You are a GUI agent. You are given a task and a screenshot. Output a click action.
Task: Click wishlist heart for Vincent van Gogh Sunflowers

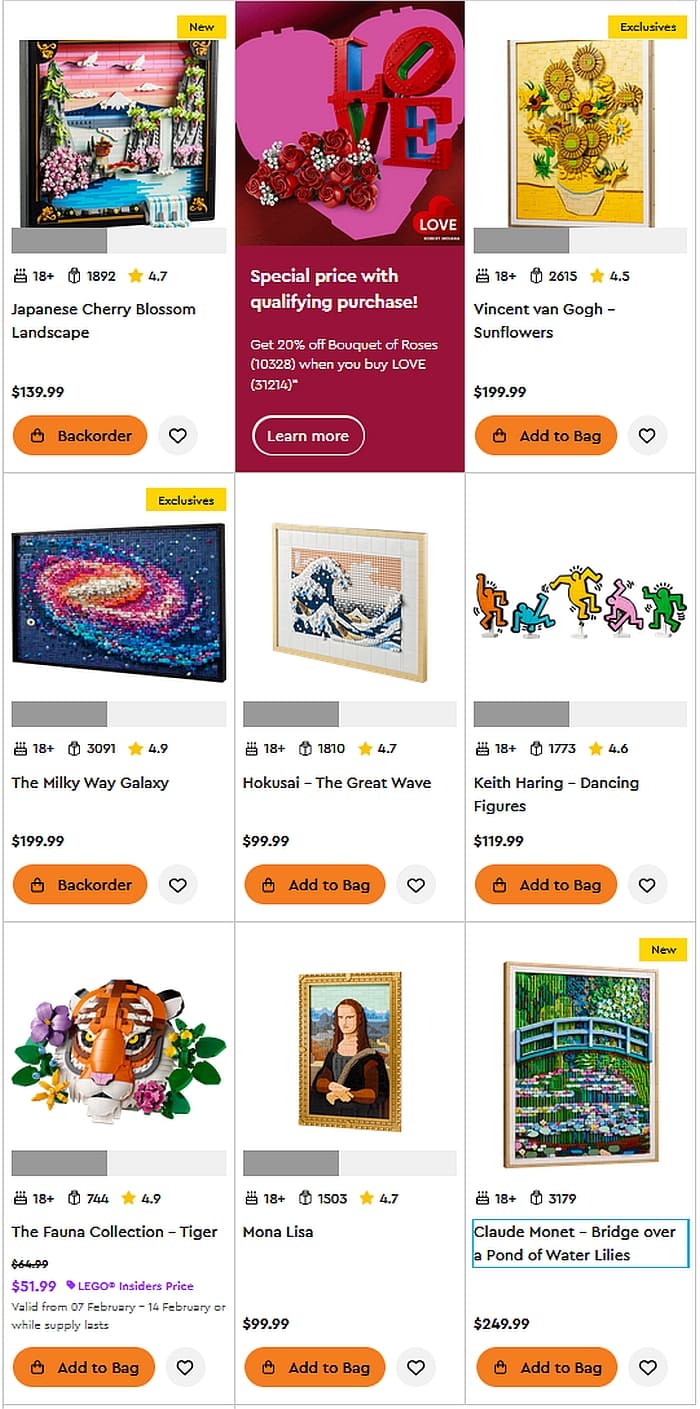[x=647, y=436]
